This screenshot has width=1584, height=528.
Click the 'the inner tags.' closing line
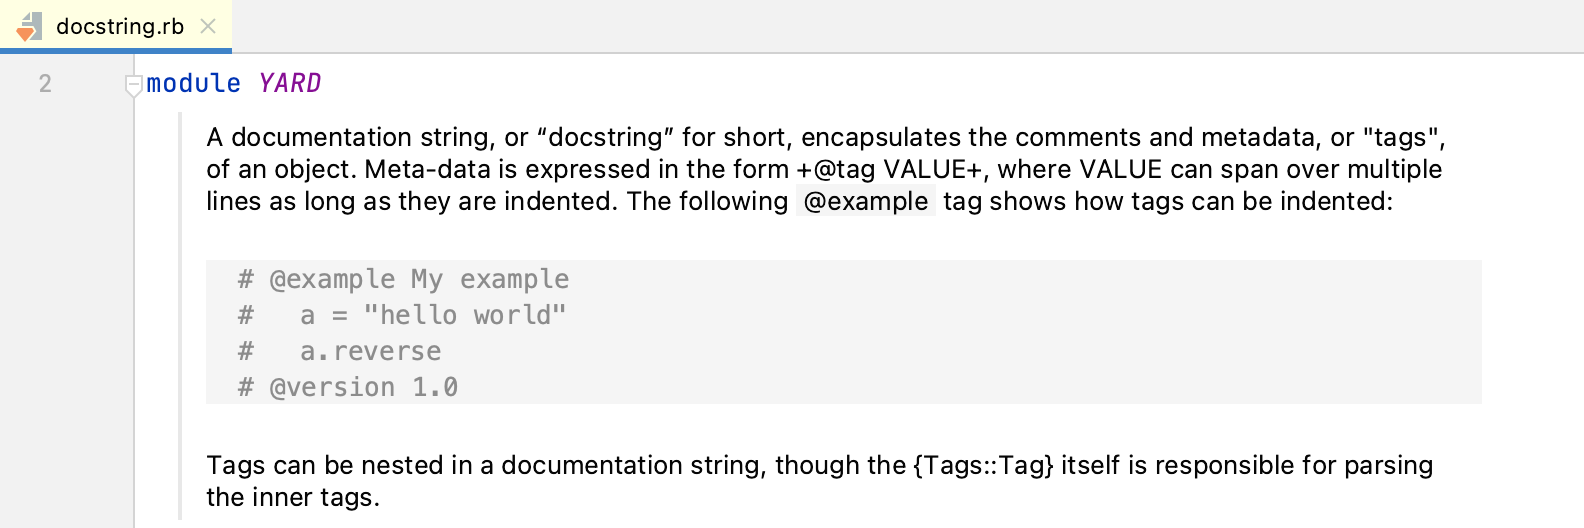pyautogui.click(x=293, y=497)
